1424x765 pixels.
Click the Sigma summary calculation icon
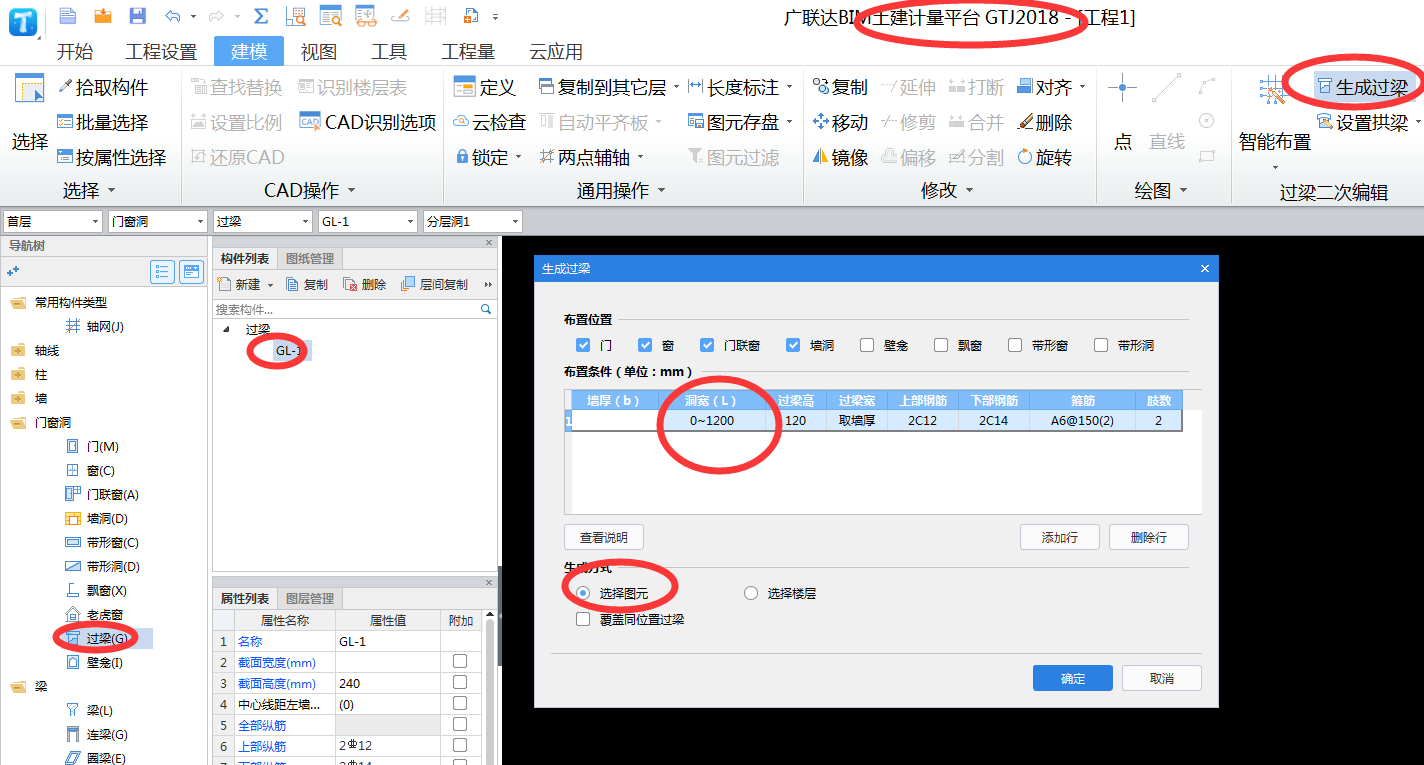261,16
